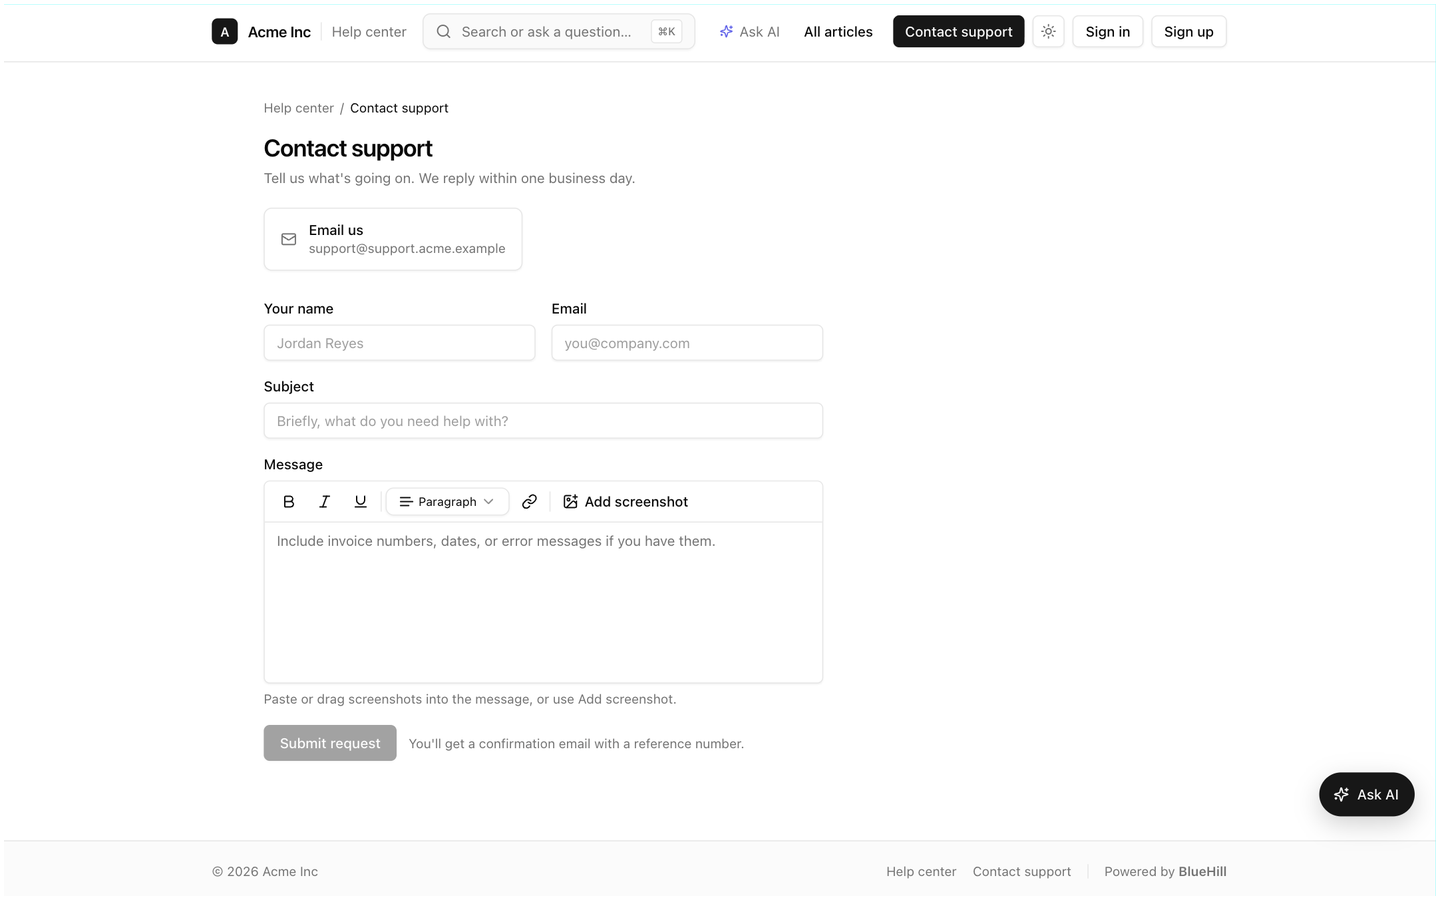This screenshot has width=1440, height=900.
Task: Apply italic formatting in the message editor
Action: coord(325,502)
